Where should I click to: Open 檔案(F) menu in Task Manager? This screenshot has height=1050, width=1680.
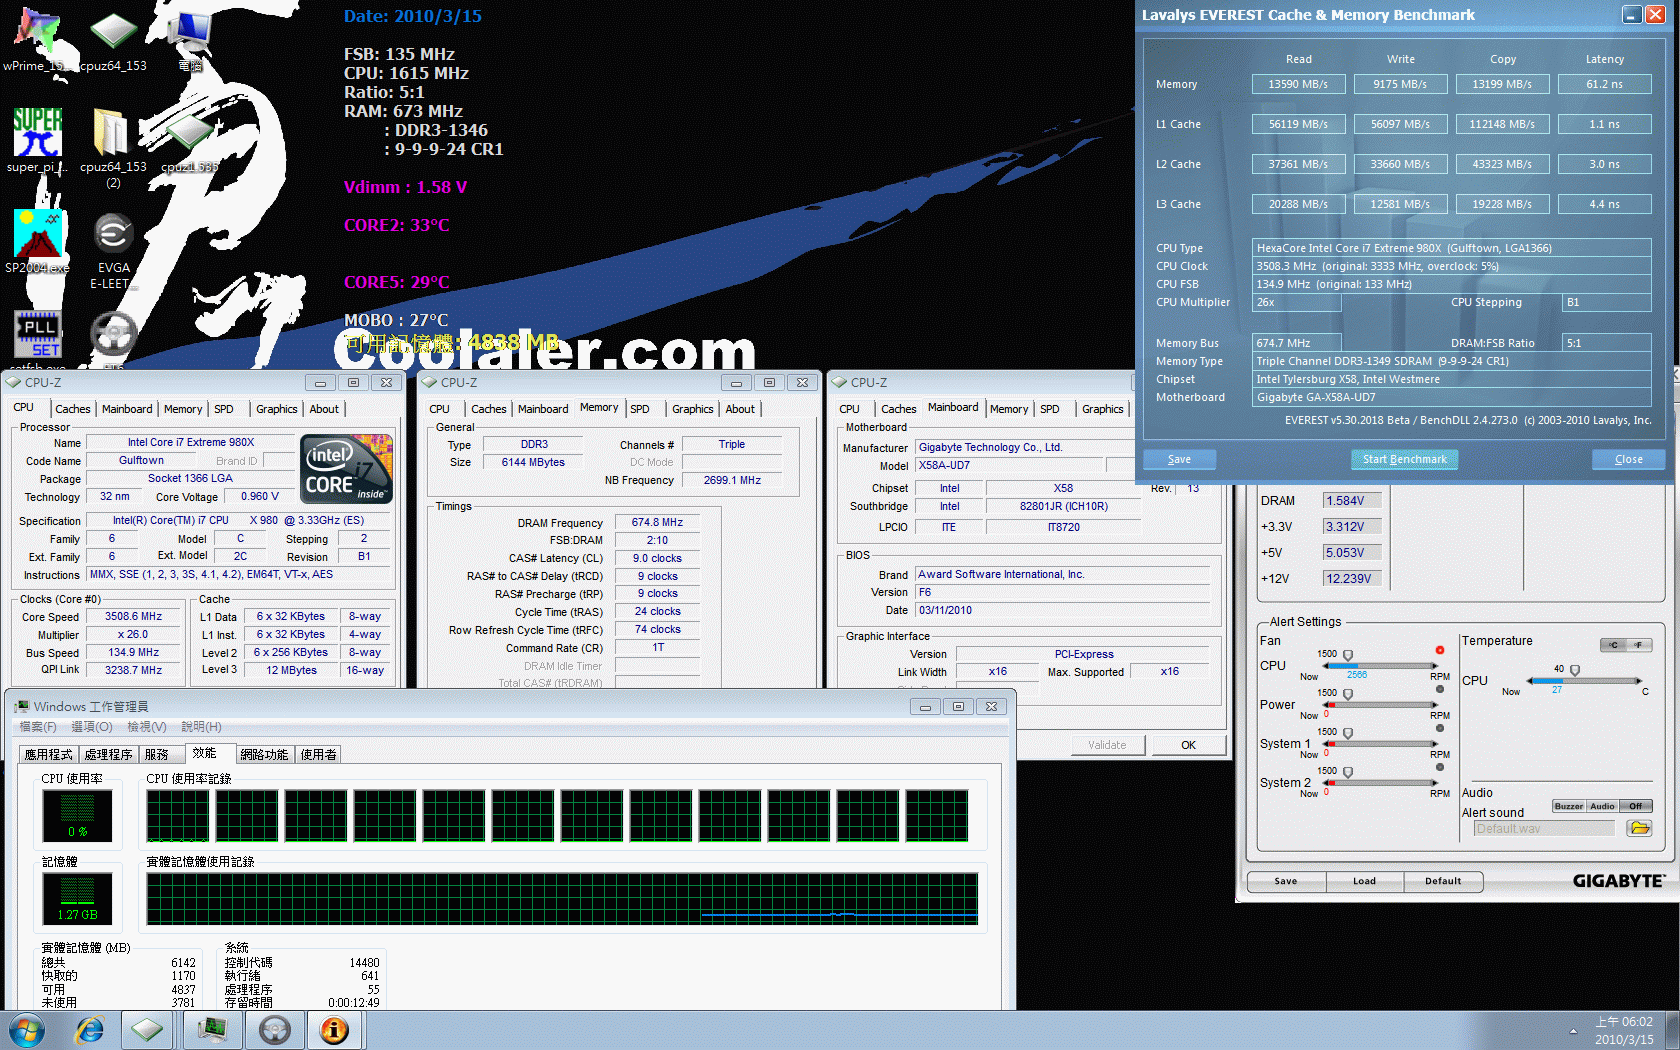pos(38,727)
